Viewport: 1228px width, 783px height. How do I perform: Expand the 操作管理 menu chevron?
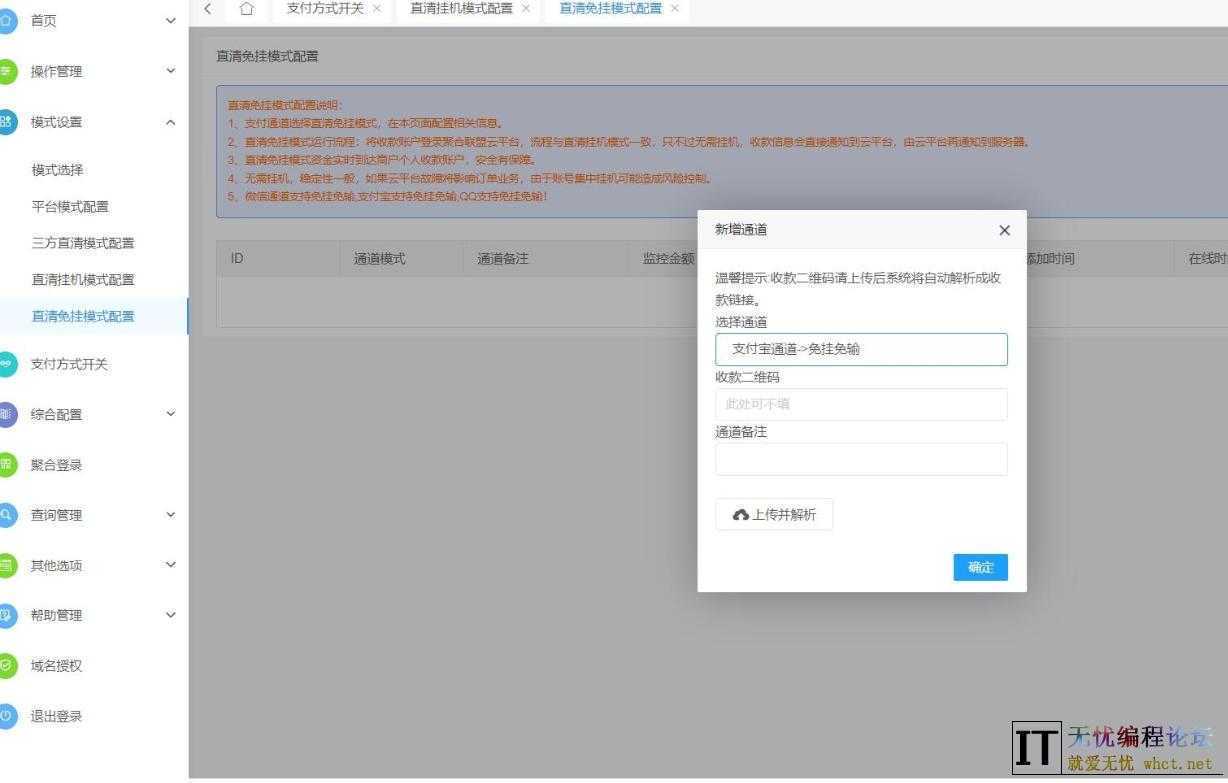pos(171,71)
